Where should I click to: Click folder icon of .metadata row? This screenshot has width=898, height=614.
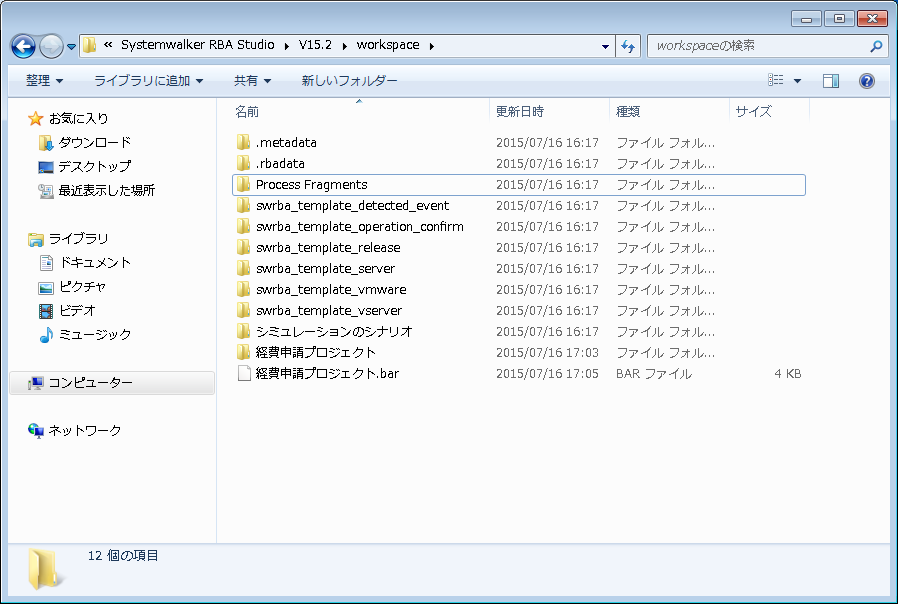point(243,142)
